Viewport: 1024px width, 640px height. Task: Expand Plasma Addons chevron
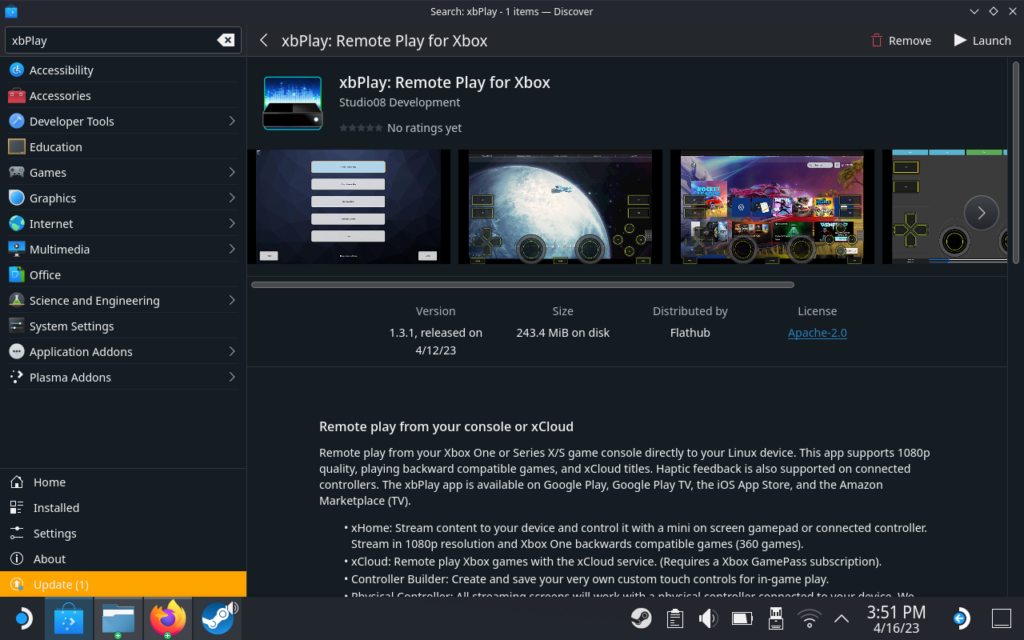[232, 377]
